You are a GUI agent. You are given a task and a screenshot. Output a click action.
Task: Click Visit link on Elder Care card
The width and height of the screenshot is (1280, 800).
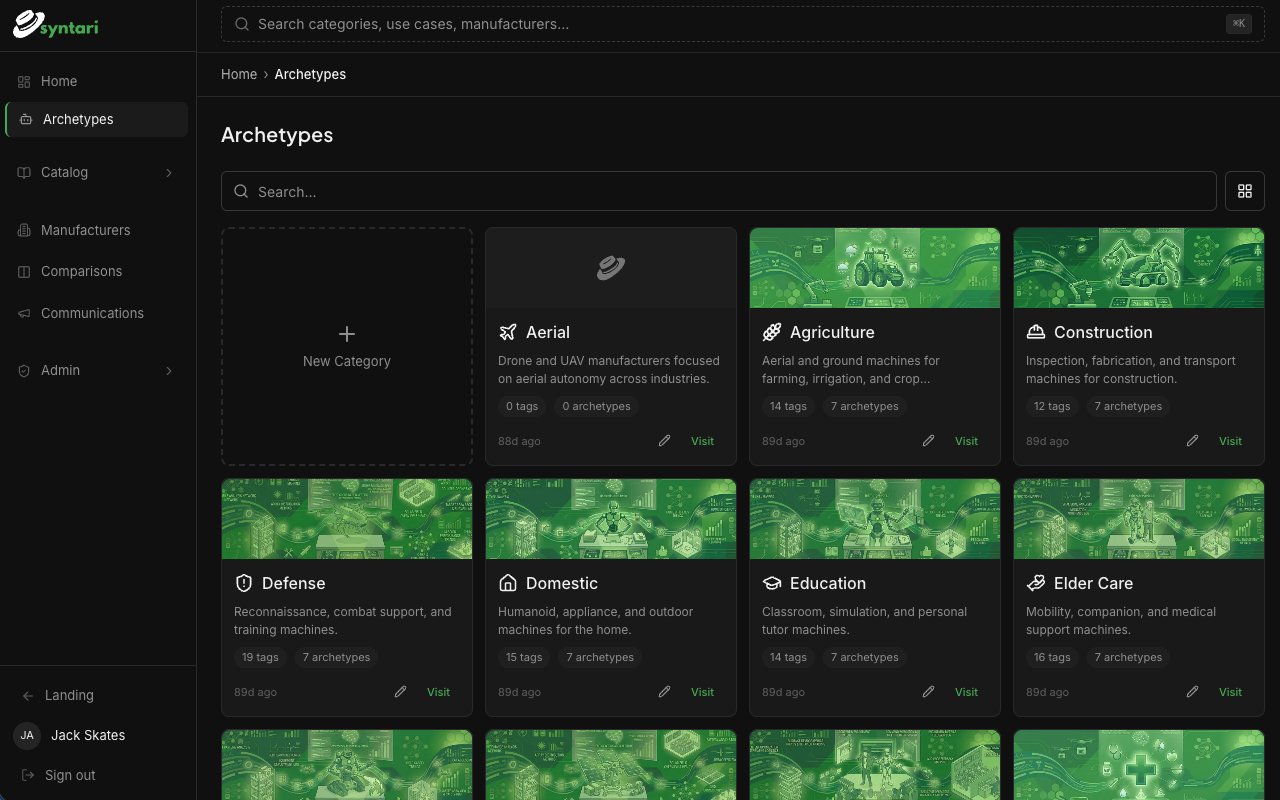pyautogui.click(x=1230, y=692)
